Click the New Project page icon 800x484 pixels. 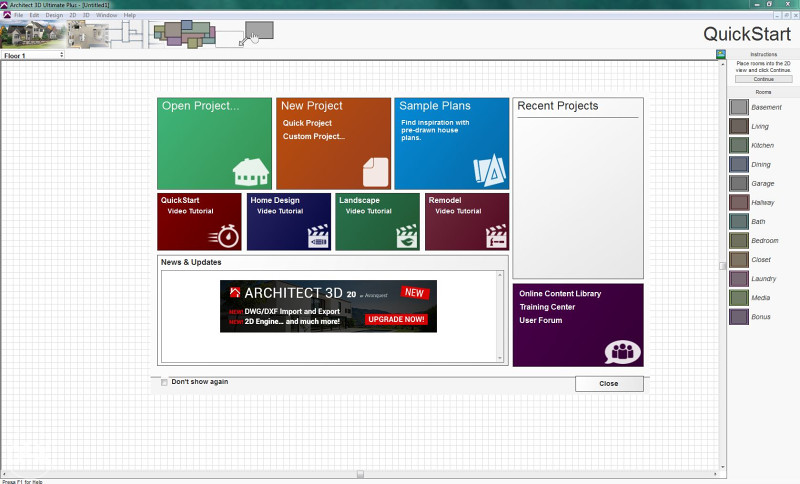[376, 172]
